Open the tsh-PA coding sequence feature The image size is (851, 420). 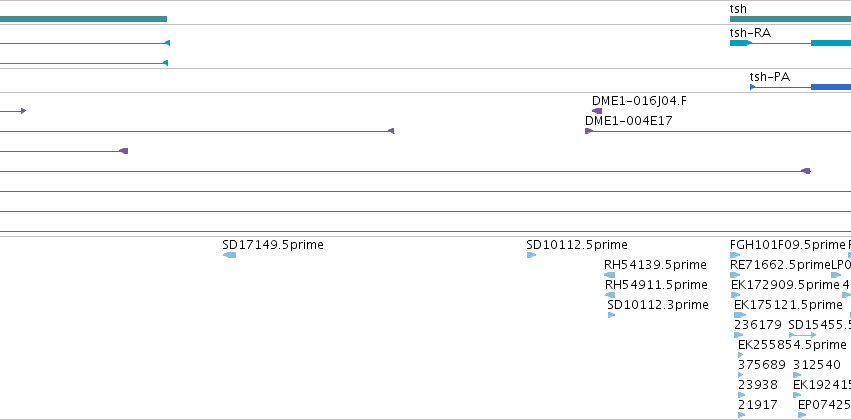coord(801,87)
